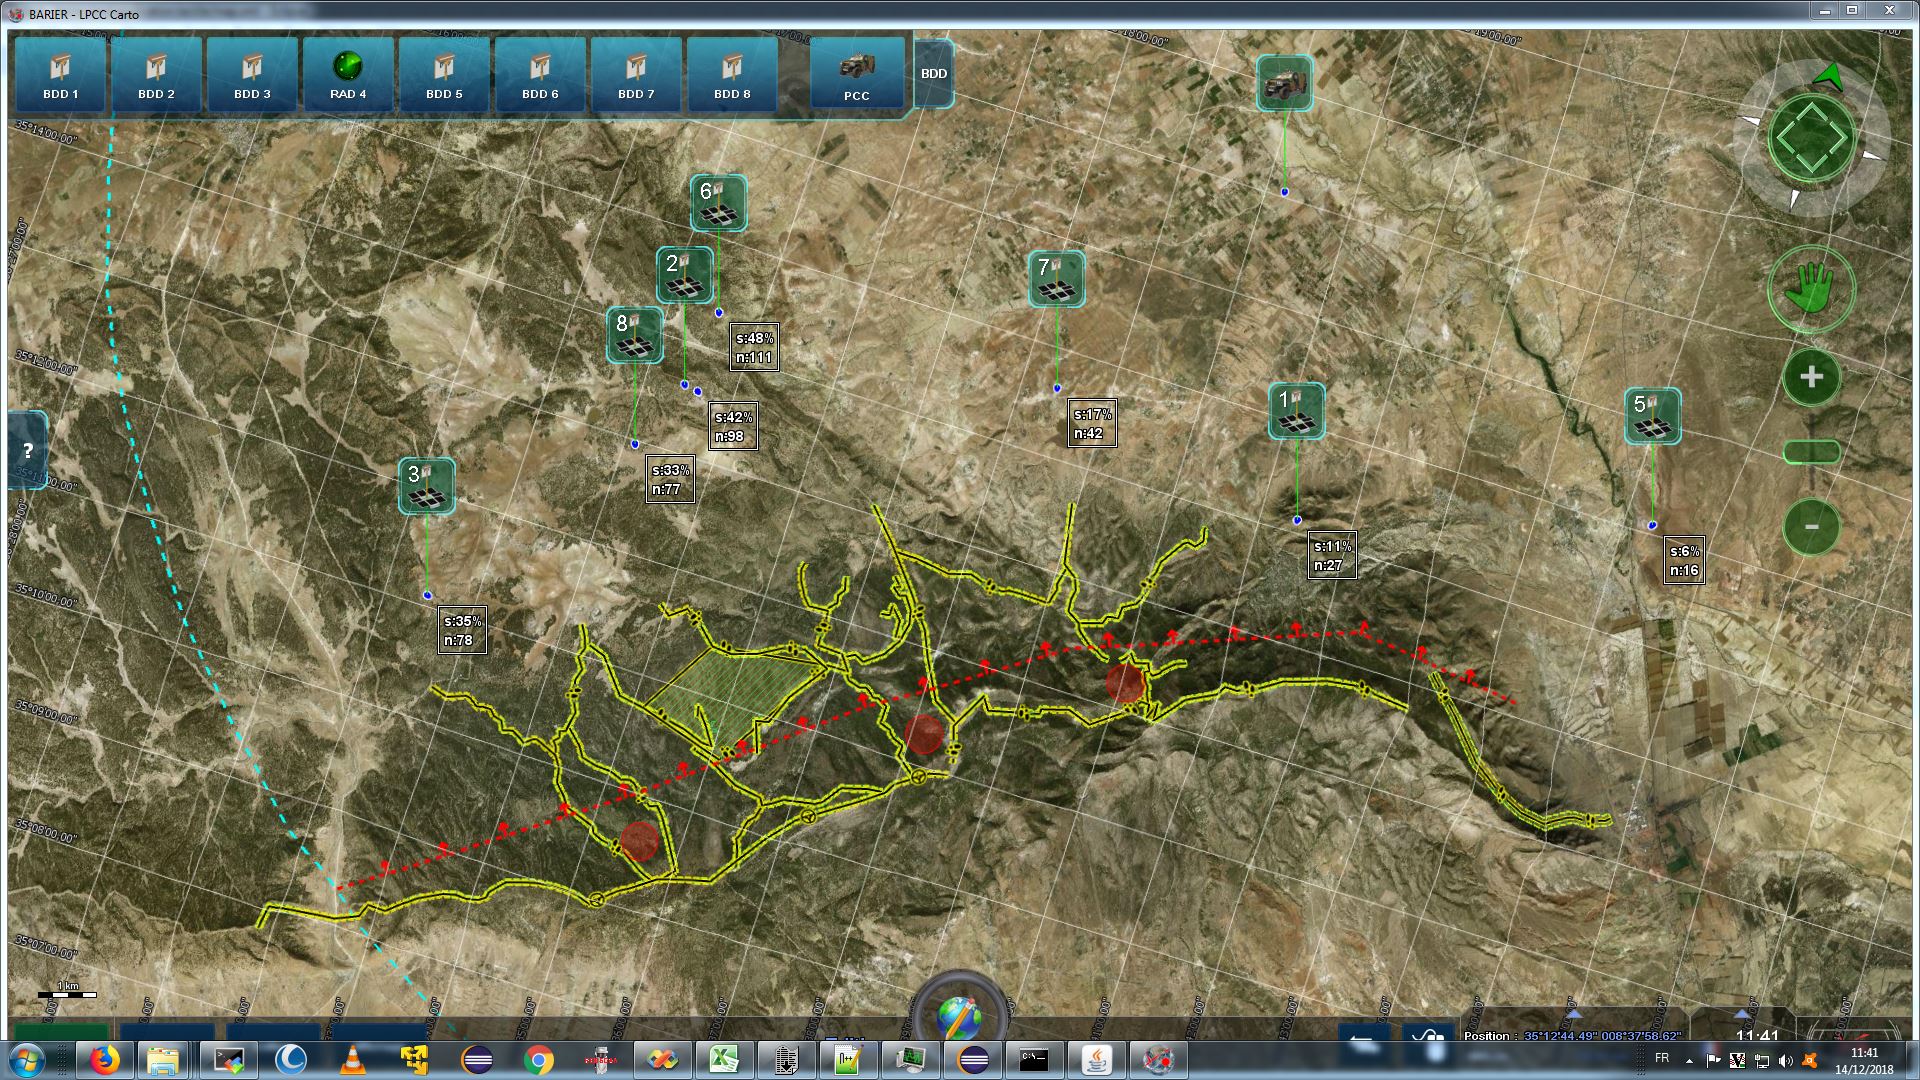This screenshot has width=1920, height=1080.
Task: Click the FR language indicator
Action: click(1662, 1058)
